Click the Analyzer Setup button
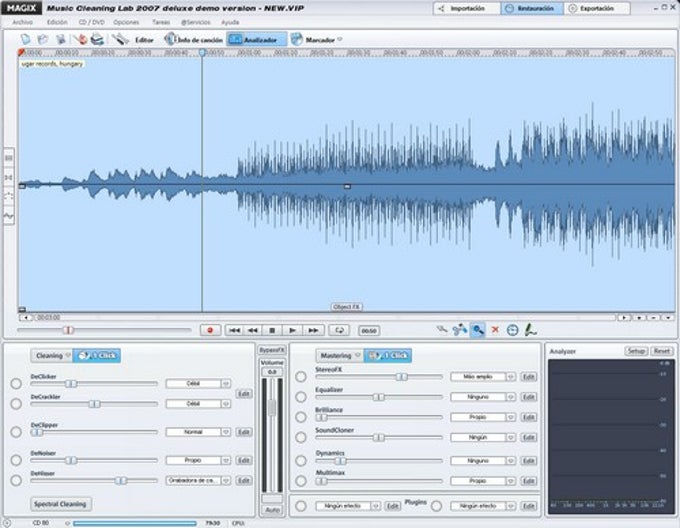680x528 pixels. pyautogui.click(x=636, y=351)
